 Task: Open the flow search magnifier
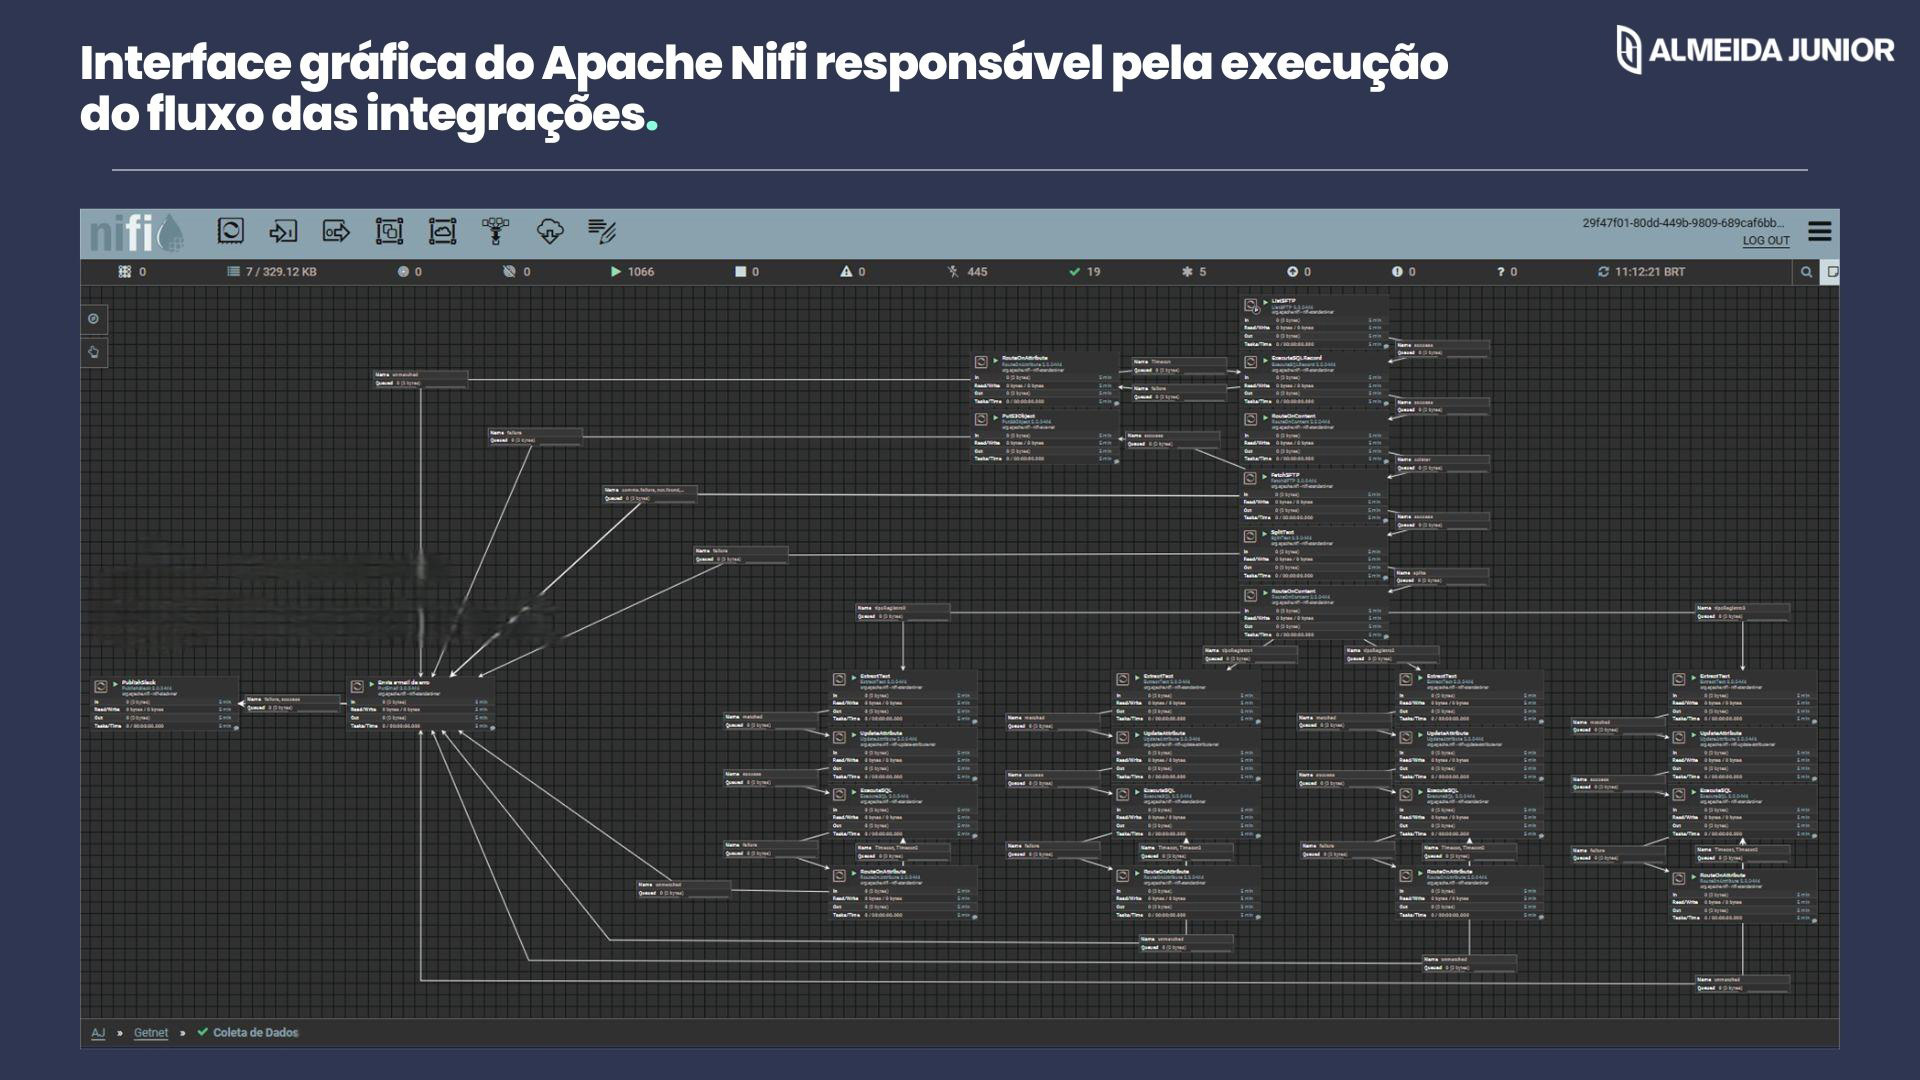coord(1806,272)
